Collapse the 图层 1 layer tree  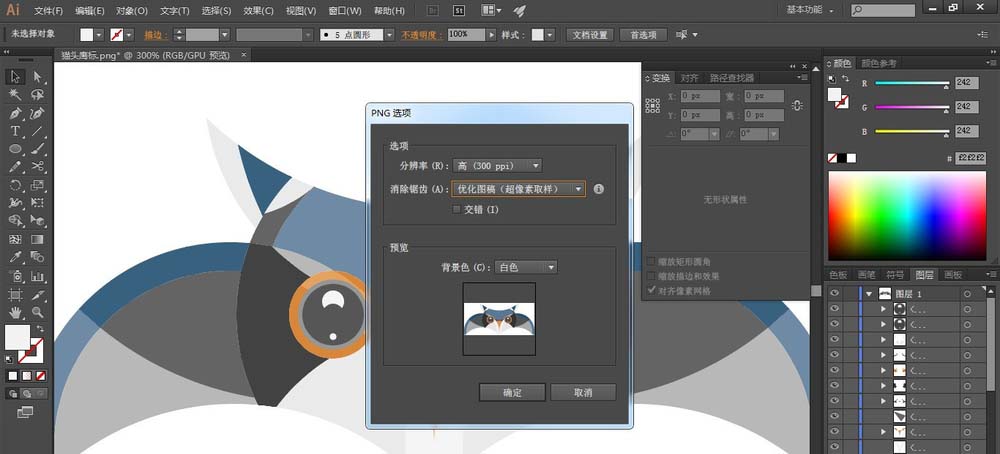click(x=869, y=294)
